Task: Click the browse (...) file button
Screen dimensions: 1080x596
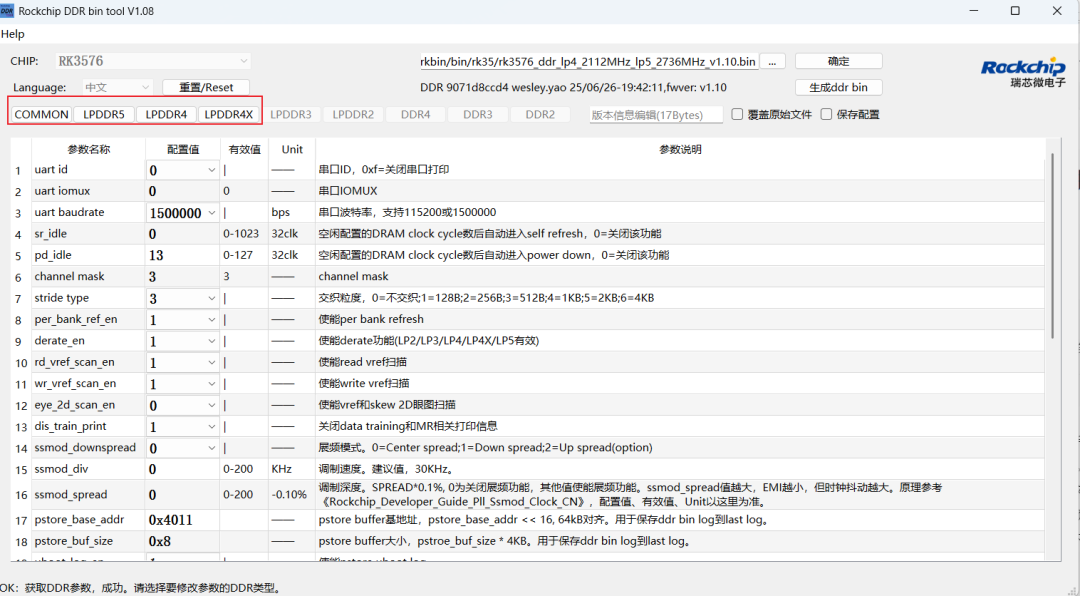Action: (772, 61)
